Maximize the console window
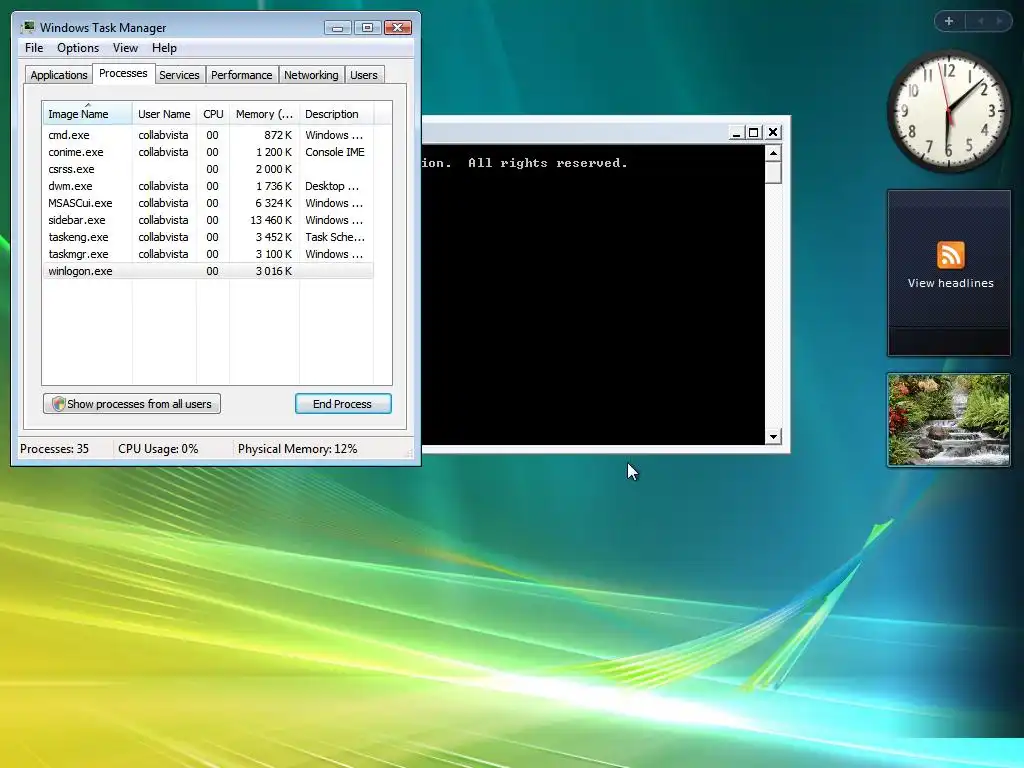The width and height of the screenshot is (1024, 768). (x=754, y=133)
